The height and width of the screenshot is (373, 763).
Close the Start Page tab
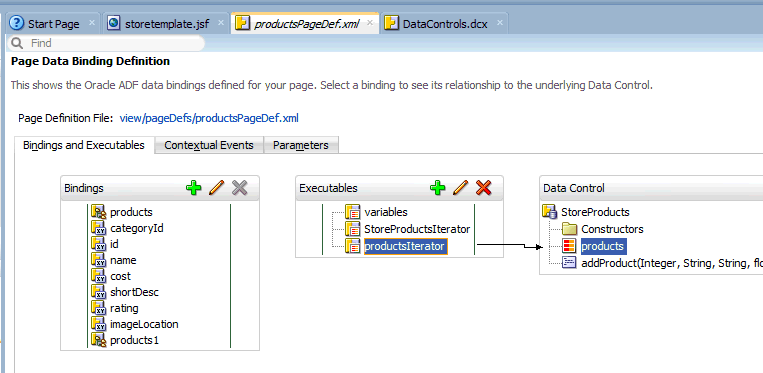click(x=91, y=23)
